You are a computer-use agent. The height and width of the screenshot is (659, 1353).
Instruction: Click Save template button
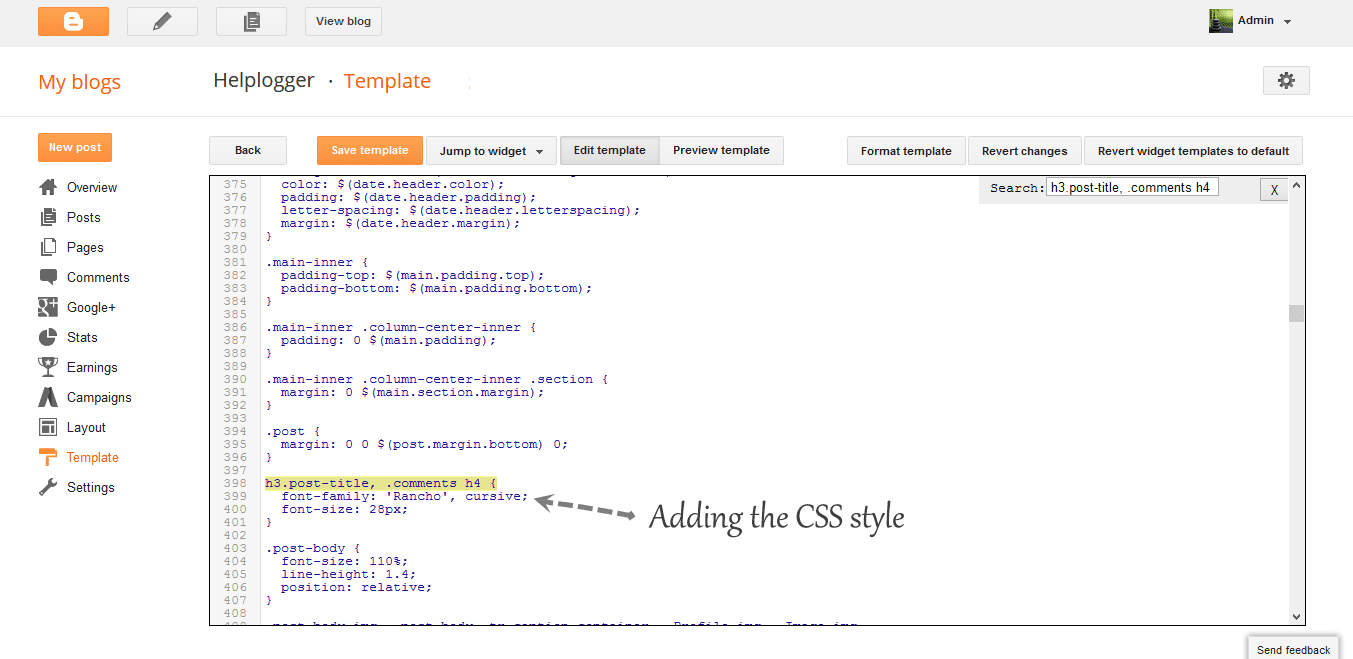[370, 150]
